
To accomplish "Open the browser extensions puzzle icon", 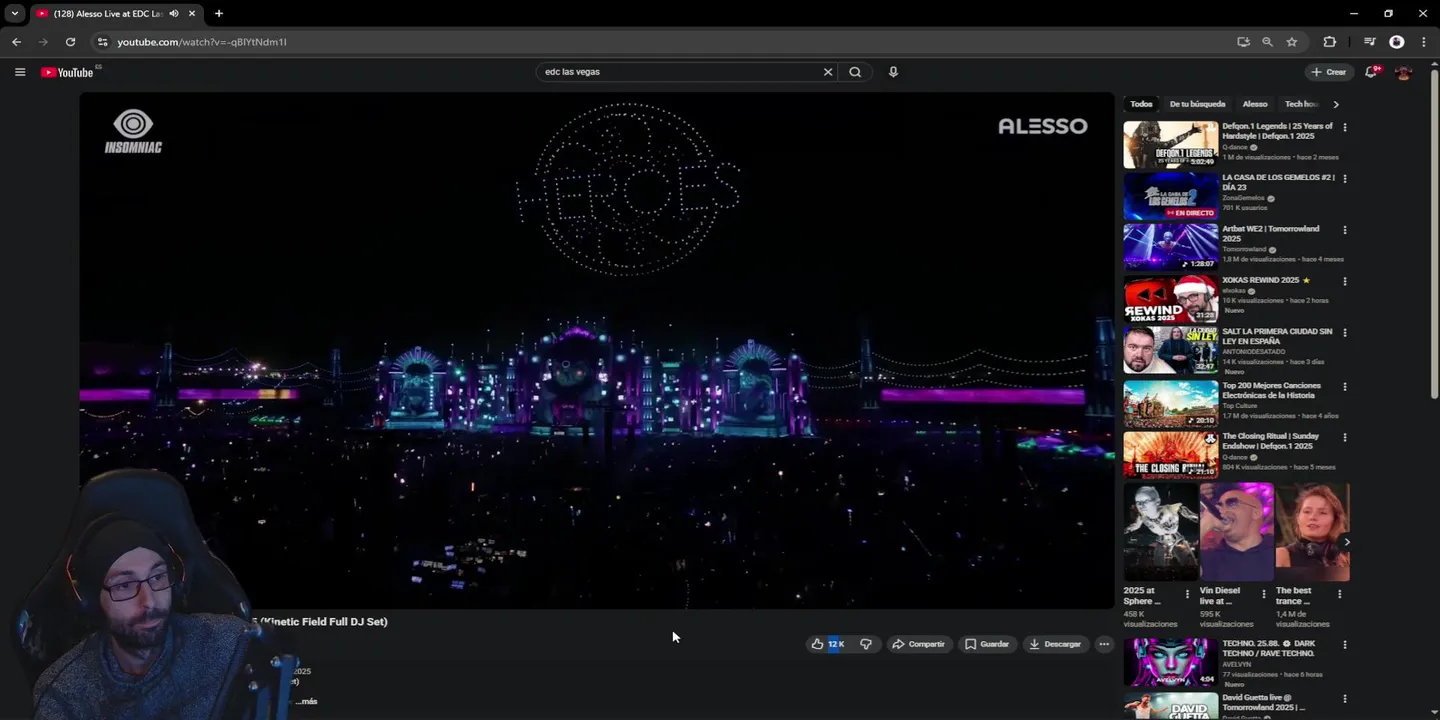I will click(1329, 42).
